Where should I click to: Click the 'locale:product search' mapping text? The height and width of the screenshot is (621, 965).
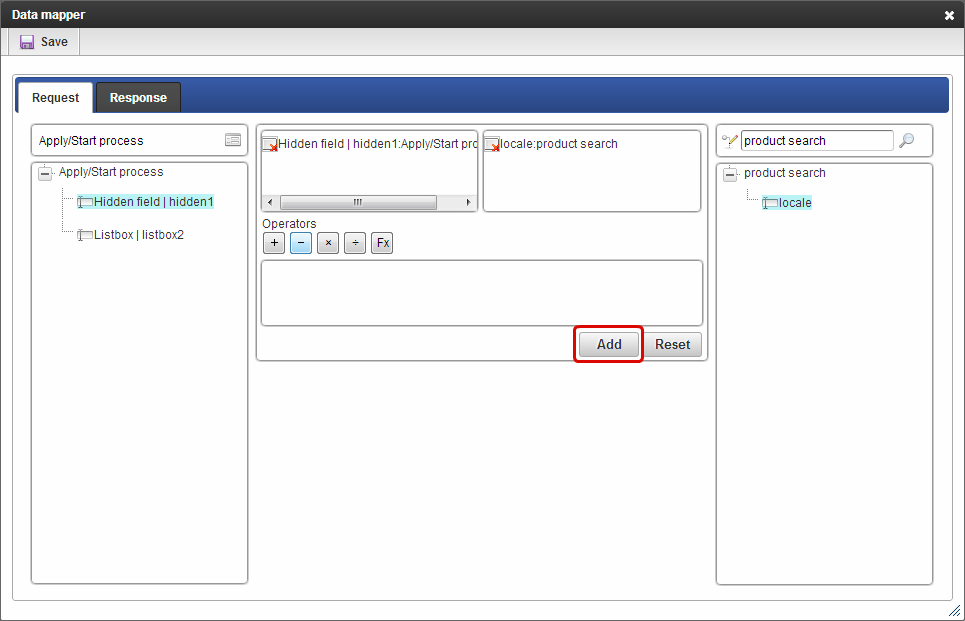[x=559, y=144]
